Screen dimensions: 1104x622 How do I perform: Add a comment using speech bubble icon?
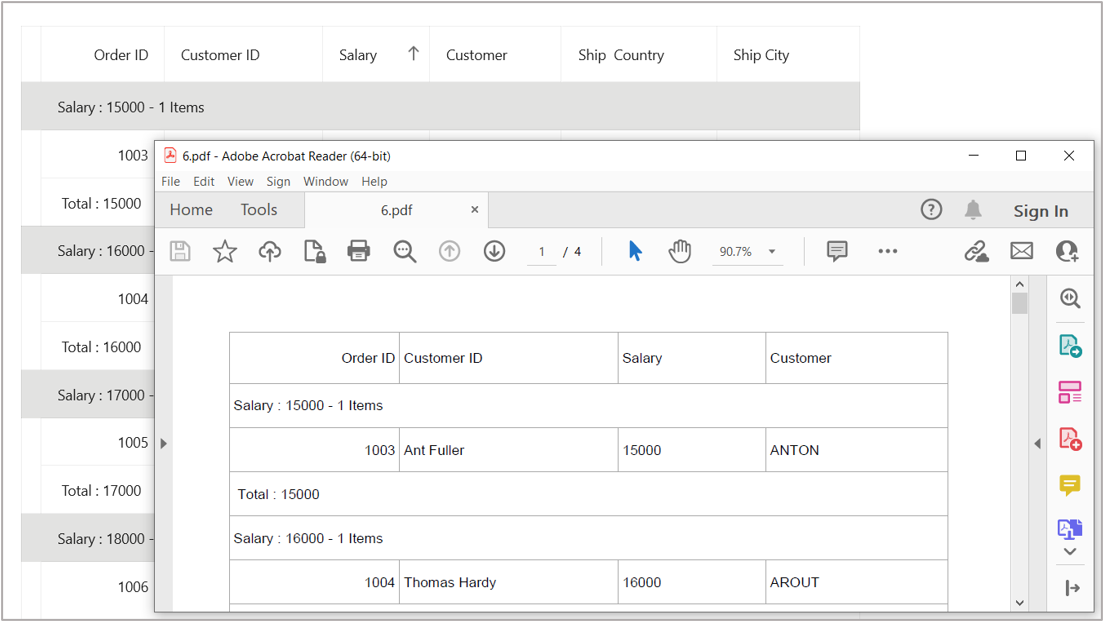tap(837, 251)
